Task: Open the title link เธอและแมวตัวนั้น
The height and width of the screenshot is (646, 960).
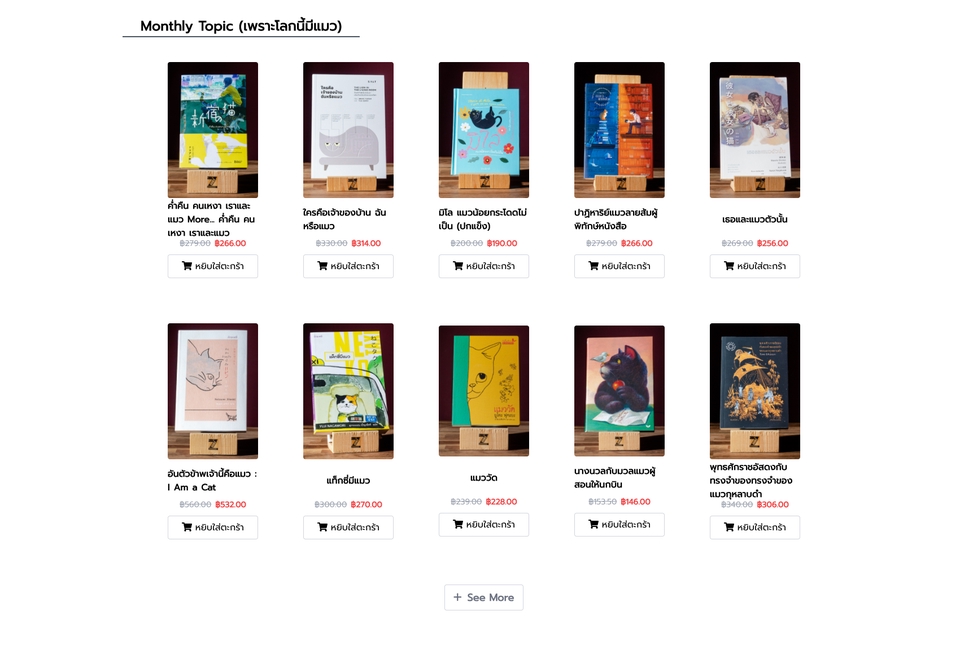Action: click(x=754, y=219)
